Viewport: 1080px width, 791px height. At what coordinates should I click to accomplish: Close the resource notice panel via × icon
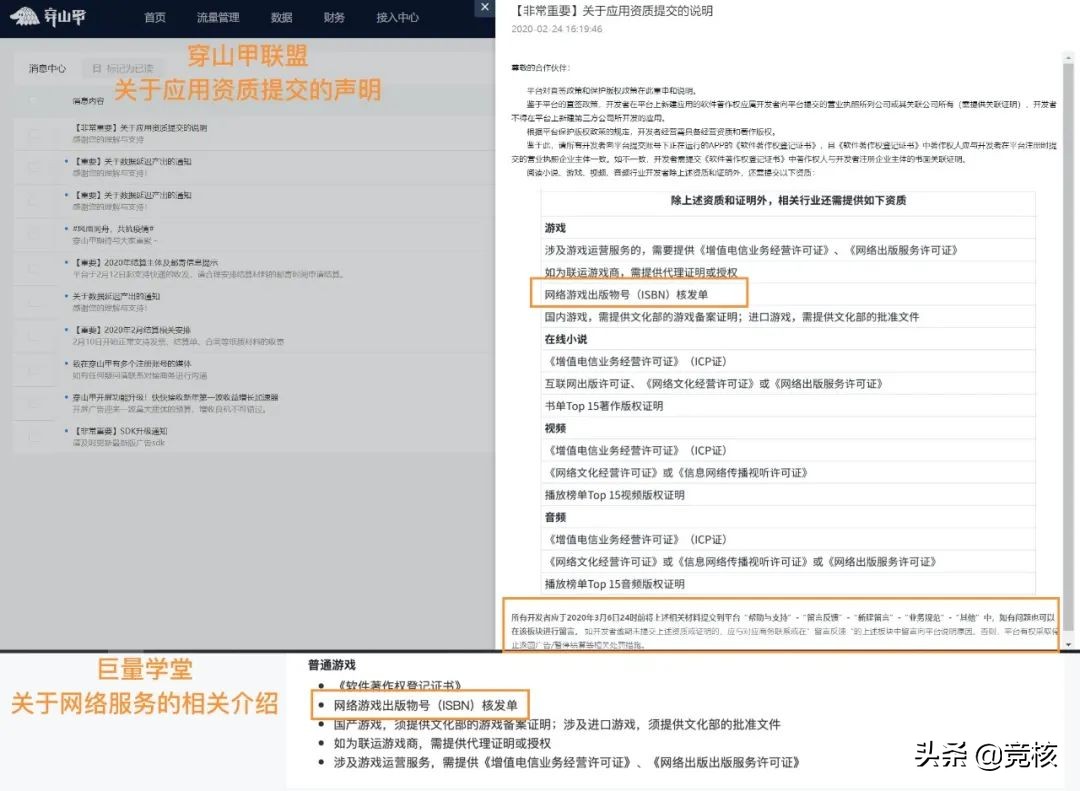click(x=485, y=8)
